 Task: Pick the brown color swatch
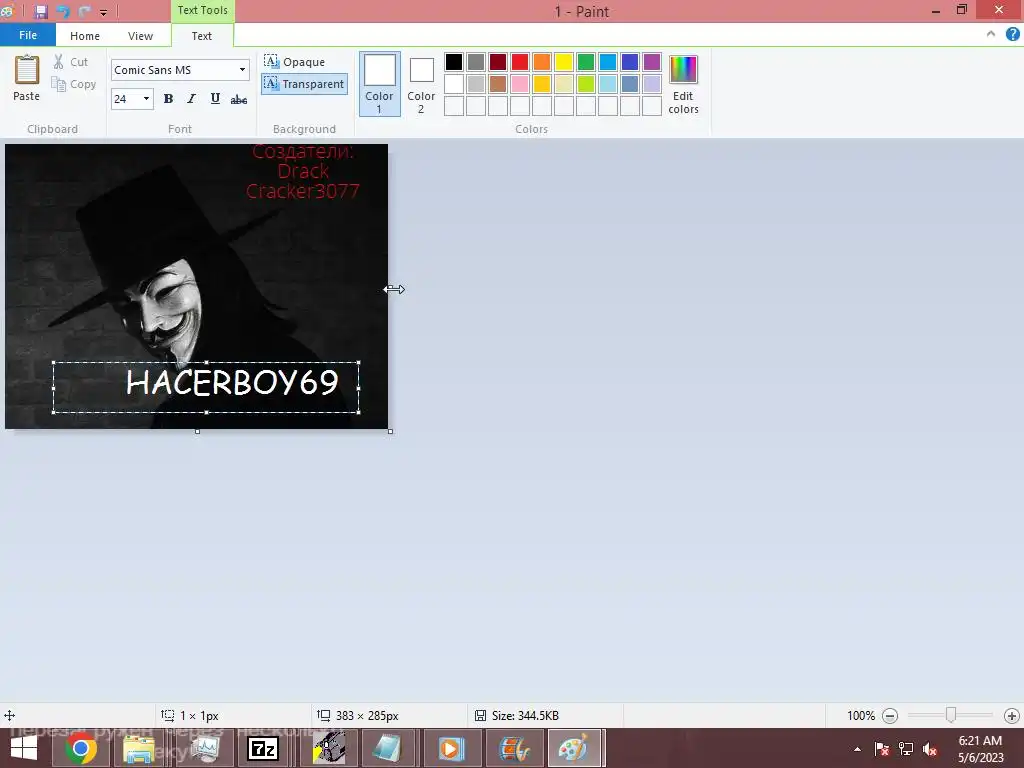tap(498, 84)
